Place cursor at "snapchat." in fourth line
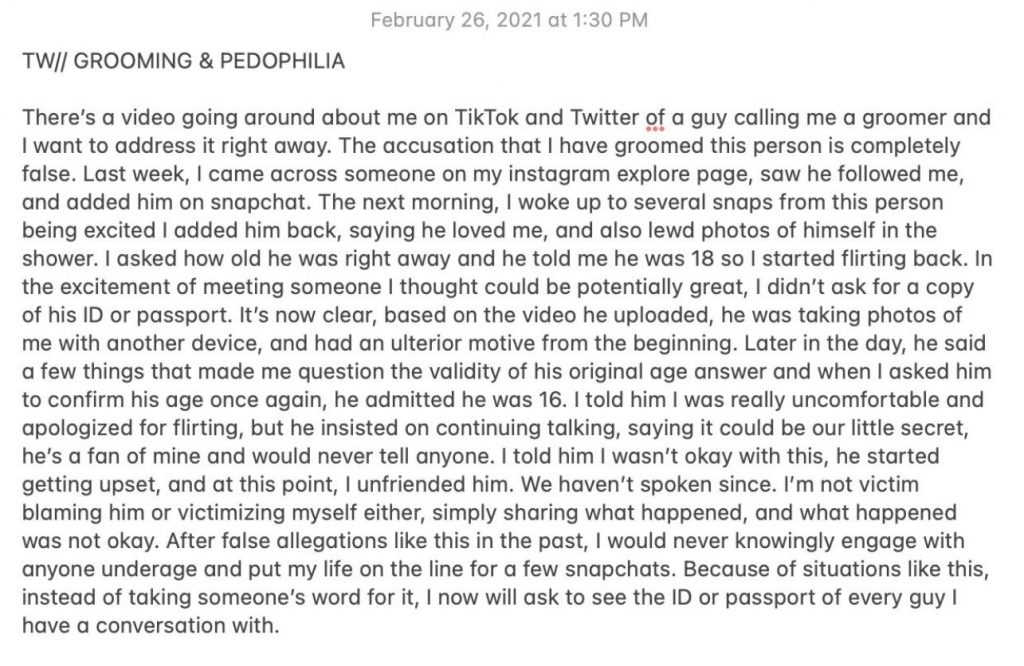 [x=260, y=202]
